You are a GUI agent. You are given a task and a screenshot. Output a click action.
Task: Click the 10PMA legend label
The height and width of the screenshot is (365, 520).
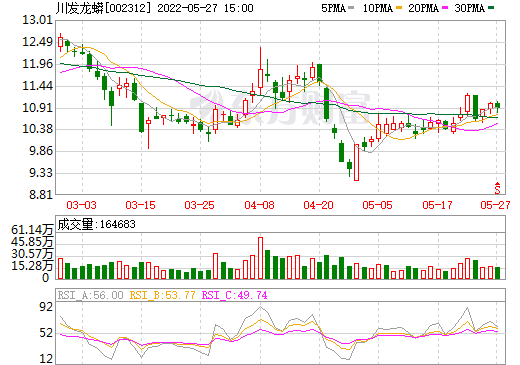(378, 8)
